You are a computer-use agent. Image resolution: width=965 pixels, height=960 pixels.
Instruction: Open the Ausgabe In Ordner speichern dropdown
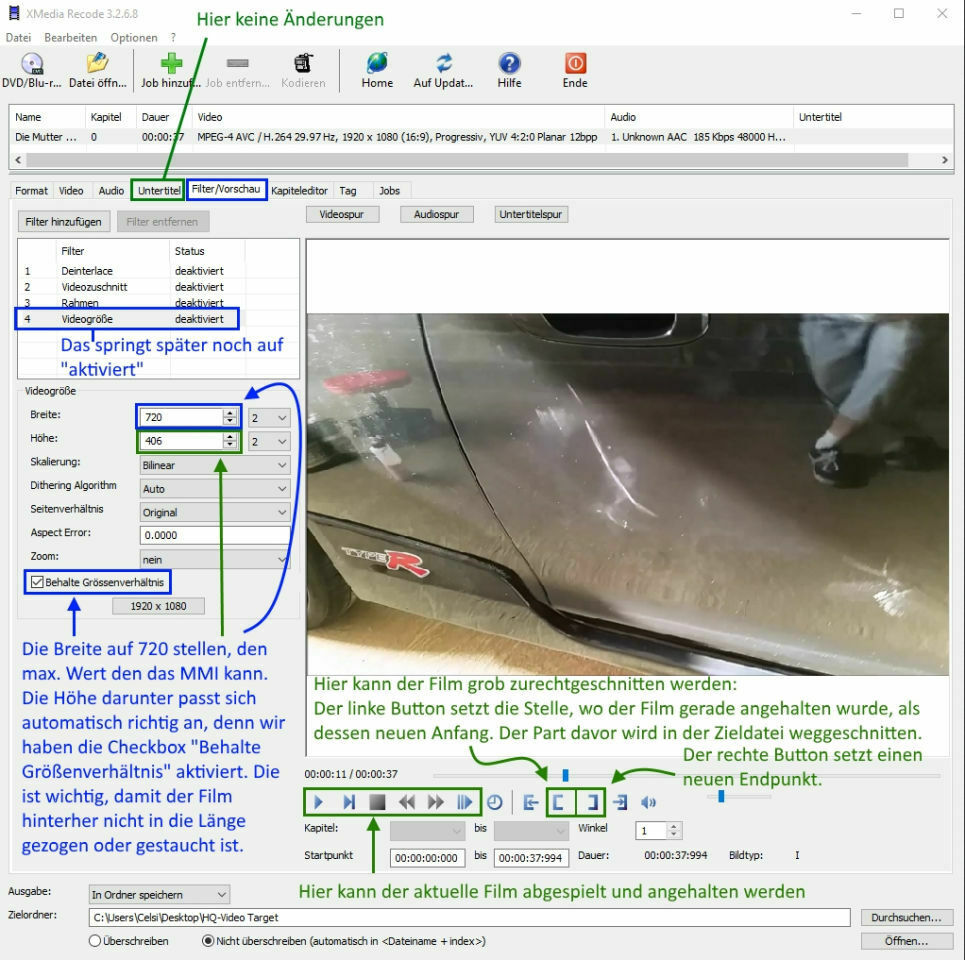coord(159,894)
